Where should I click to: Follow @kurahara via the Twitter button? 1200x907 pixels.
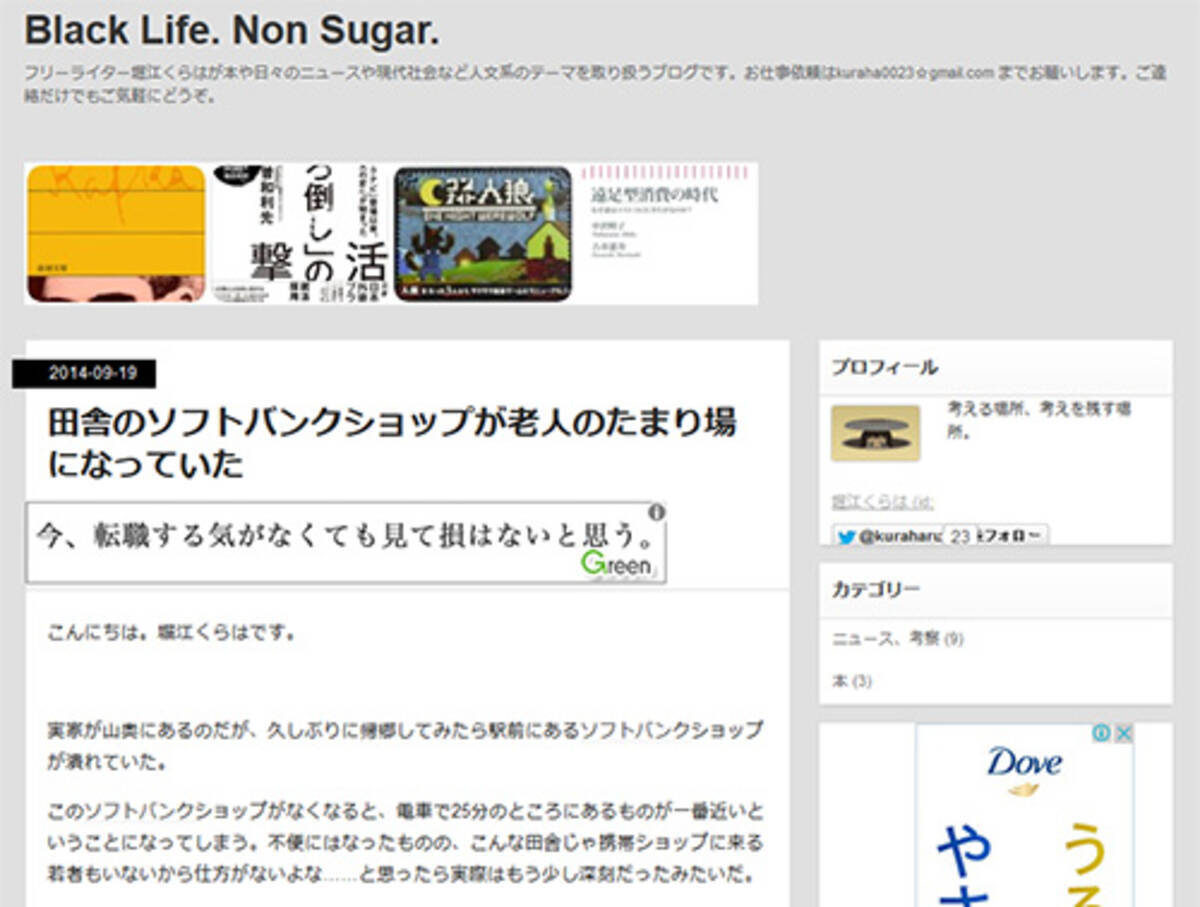pos(940,536)
